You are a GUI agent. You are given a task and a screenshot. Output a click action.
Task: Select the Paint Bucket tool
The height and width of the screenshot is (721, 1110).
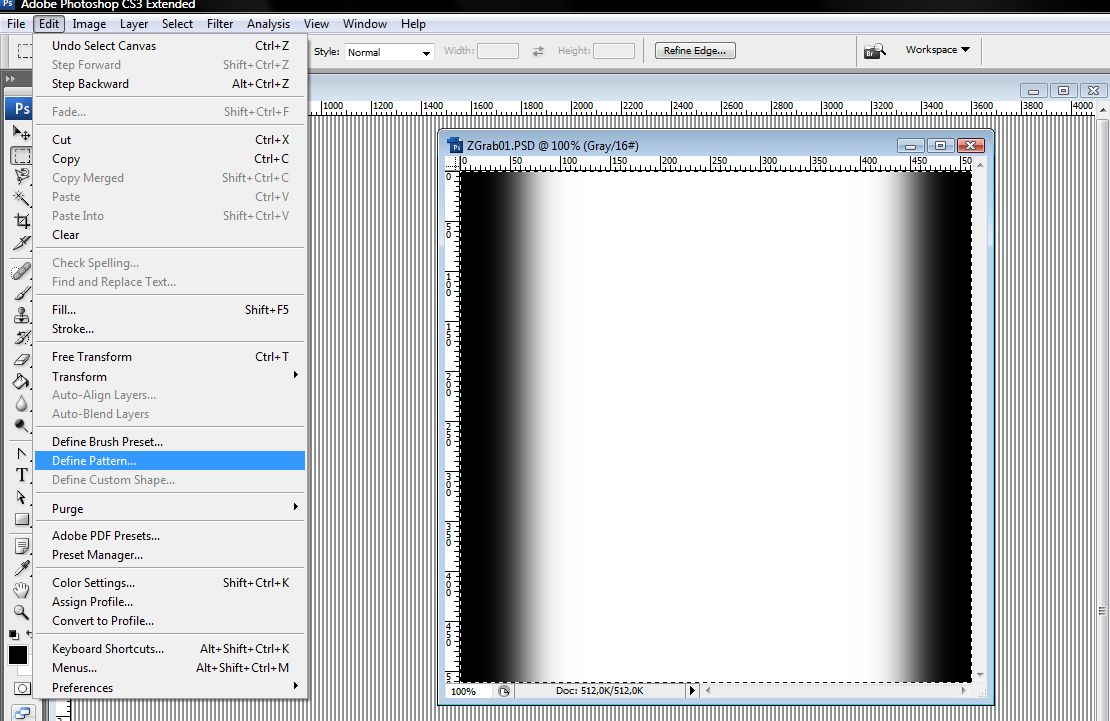[21, 381]
